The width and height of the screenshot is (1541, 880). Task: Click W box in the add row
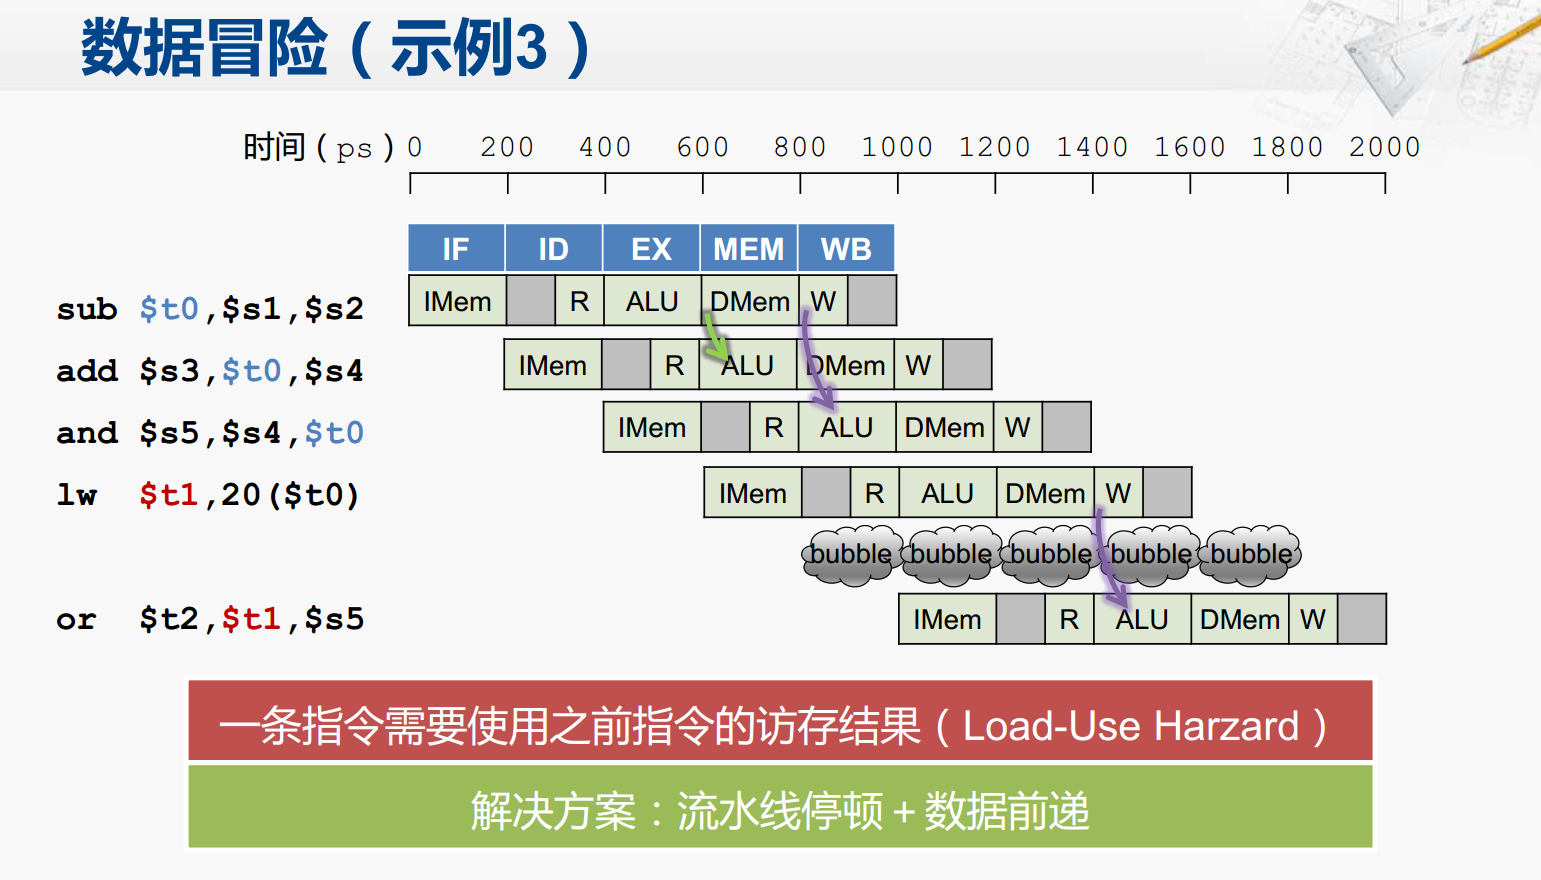(919, 365)
